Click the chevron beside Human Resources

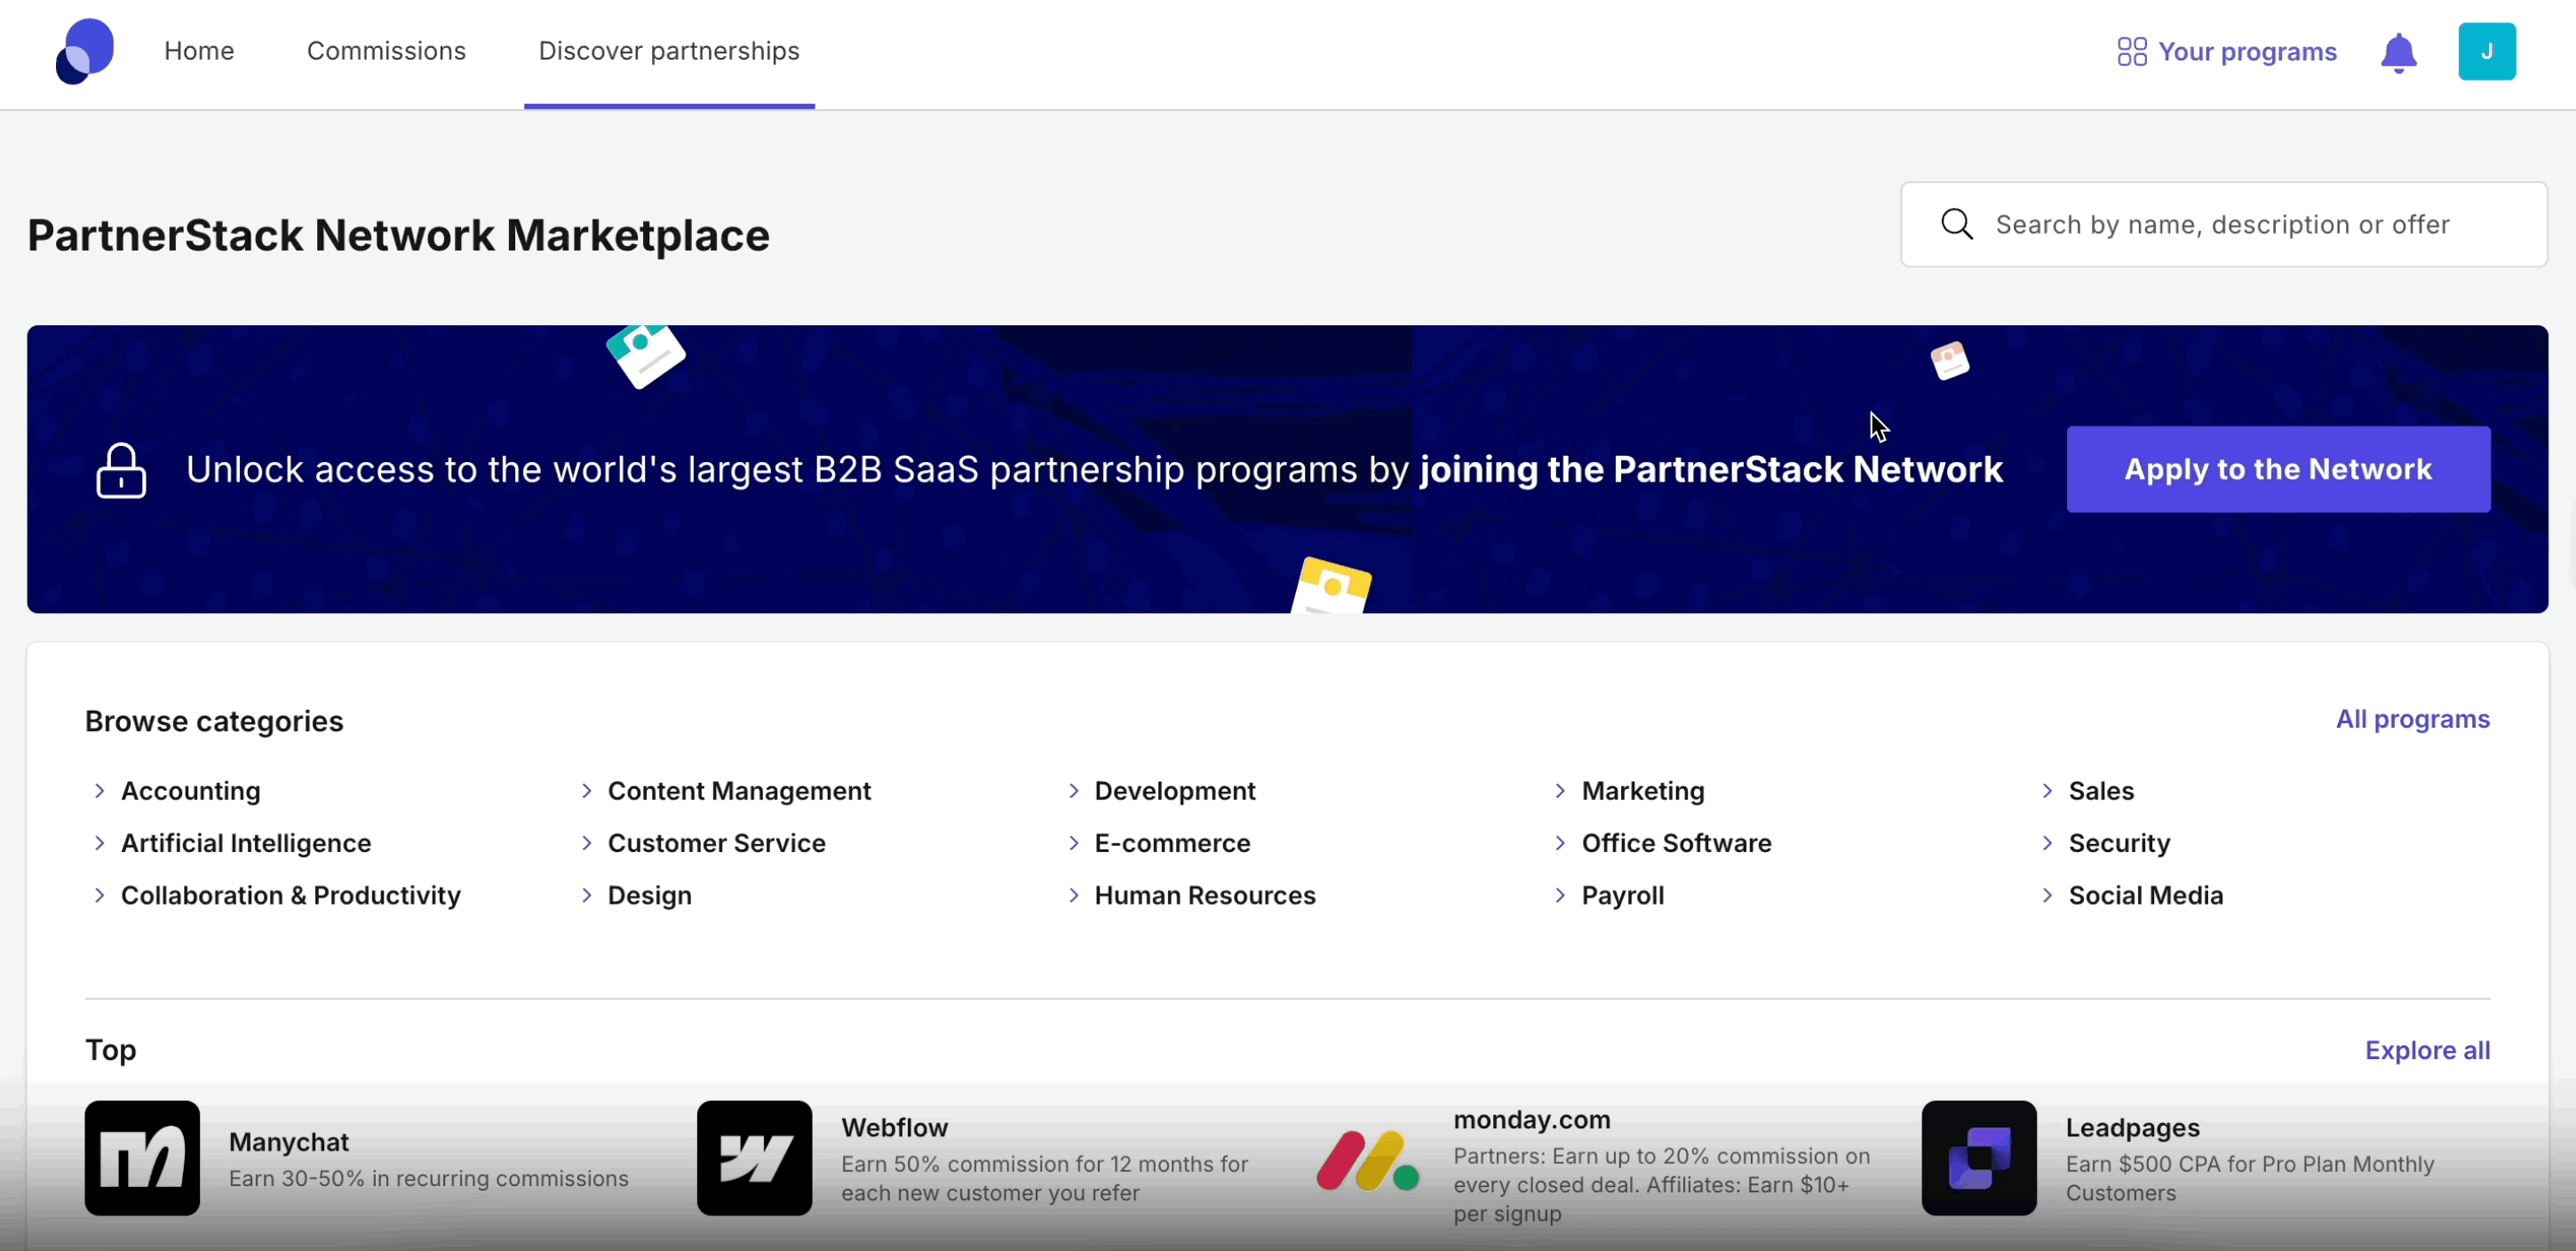tap(1073, 895)
